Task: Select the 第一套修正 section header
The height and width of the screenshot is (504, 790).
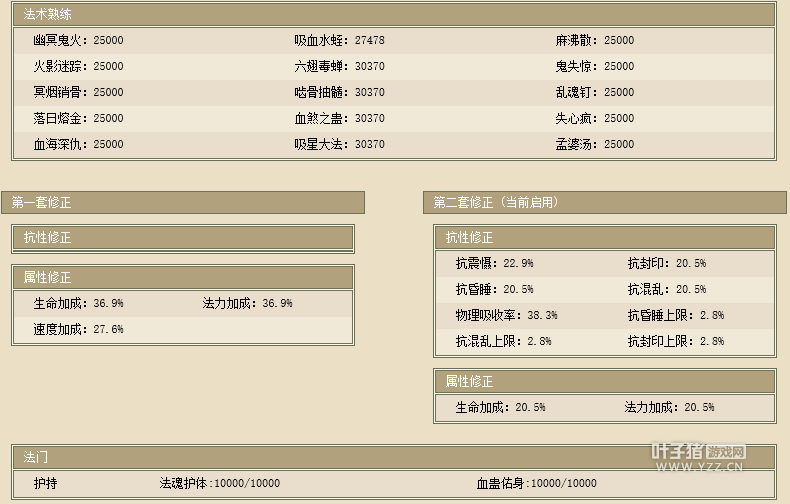Action: pyautogui.click(x=42, y=202)
